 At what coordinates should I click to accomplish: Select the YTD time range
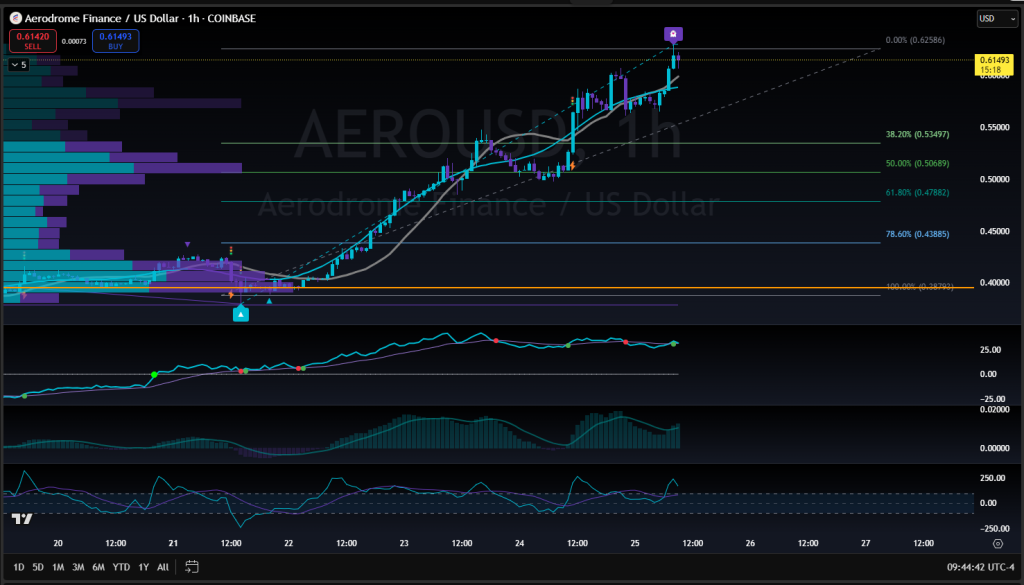121,567
